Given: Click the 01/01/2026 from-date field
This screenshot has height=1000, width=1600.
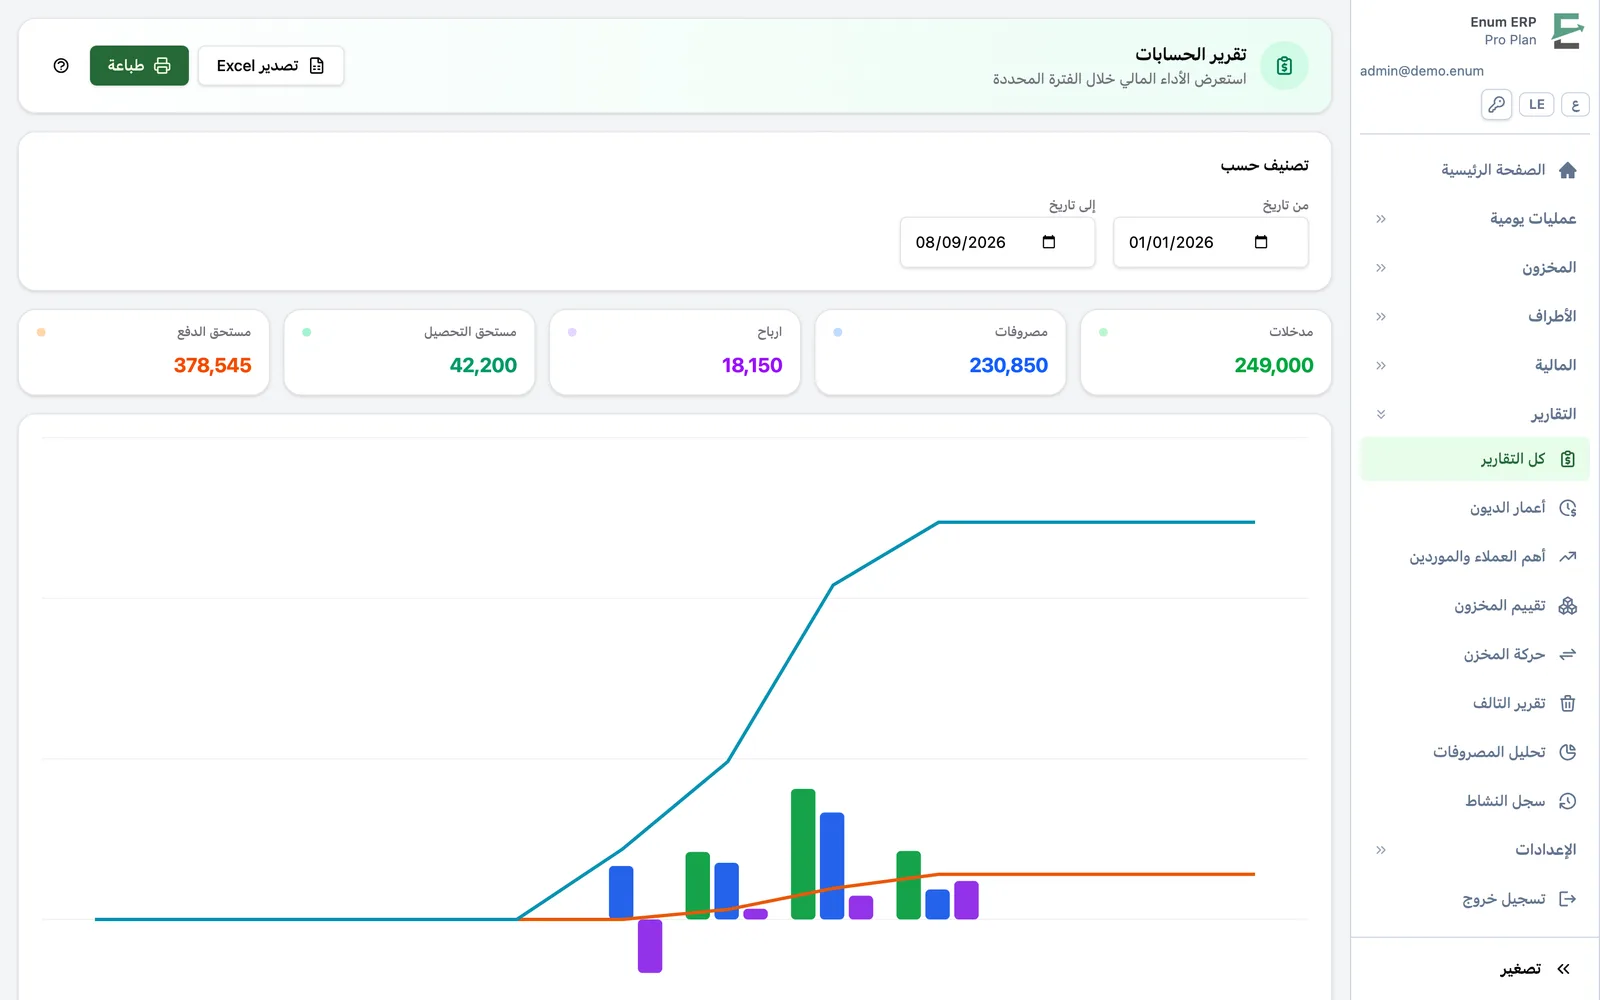Looking at the screenshot, I should (x=1210, y=242).
